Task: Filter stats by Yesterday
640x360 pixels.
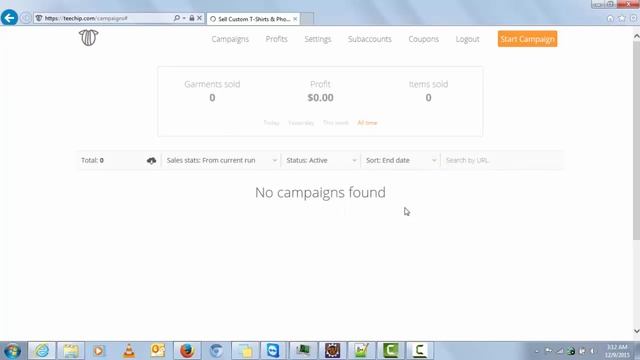Action: coord(301,123)
